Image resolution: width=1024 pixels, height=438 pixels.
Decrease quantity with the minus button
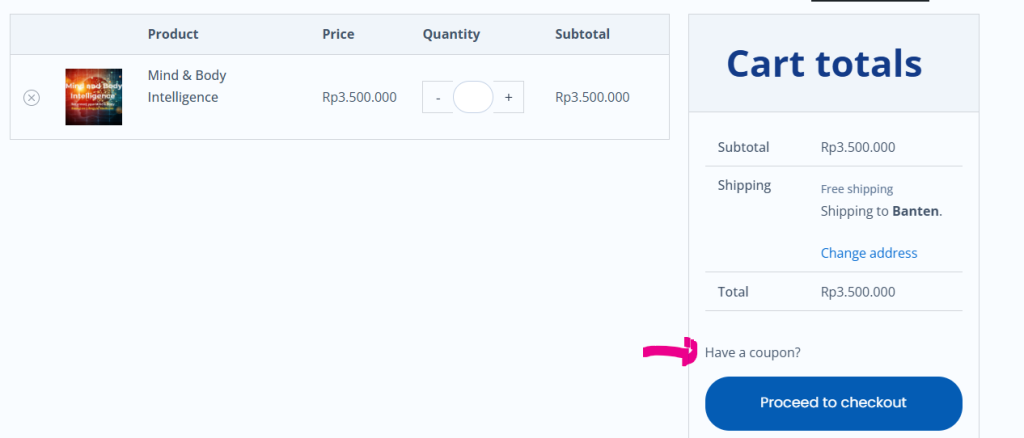click(x=438, y=97)
